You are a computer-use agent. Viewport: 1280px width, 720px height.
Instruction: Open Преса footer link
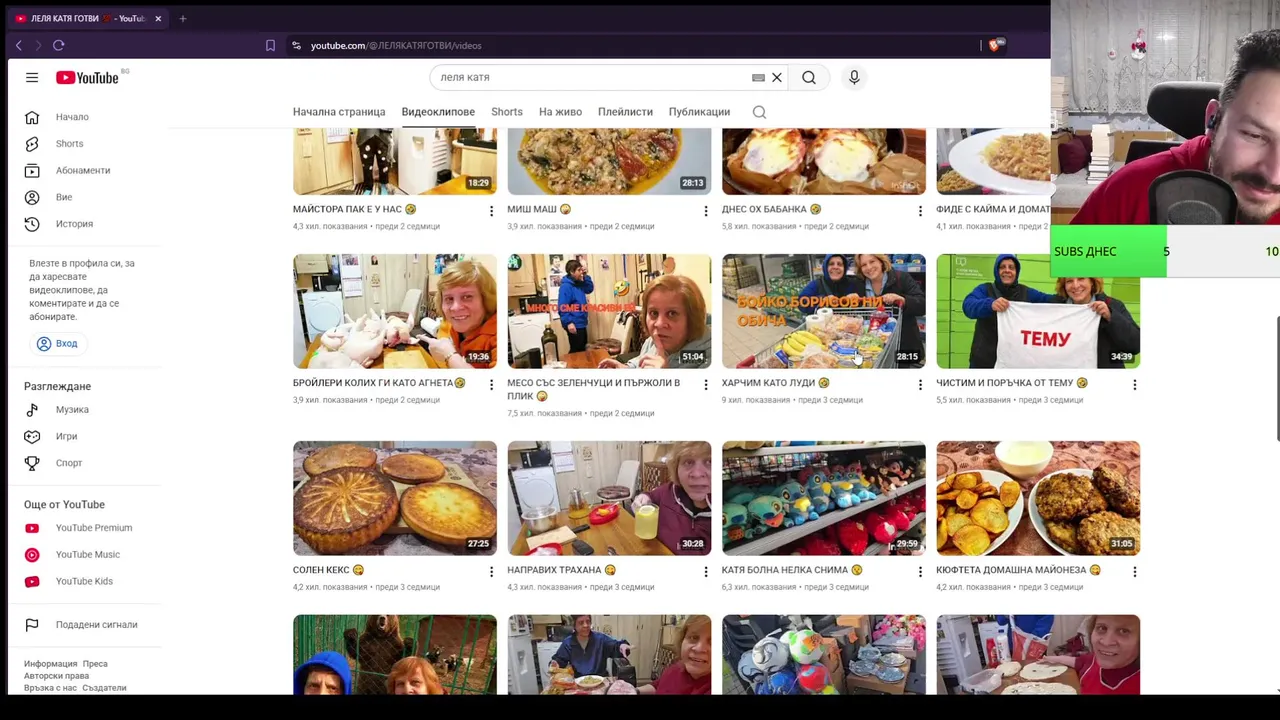tap(95, 664)
